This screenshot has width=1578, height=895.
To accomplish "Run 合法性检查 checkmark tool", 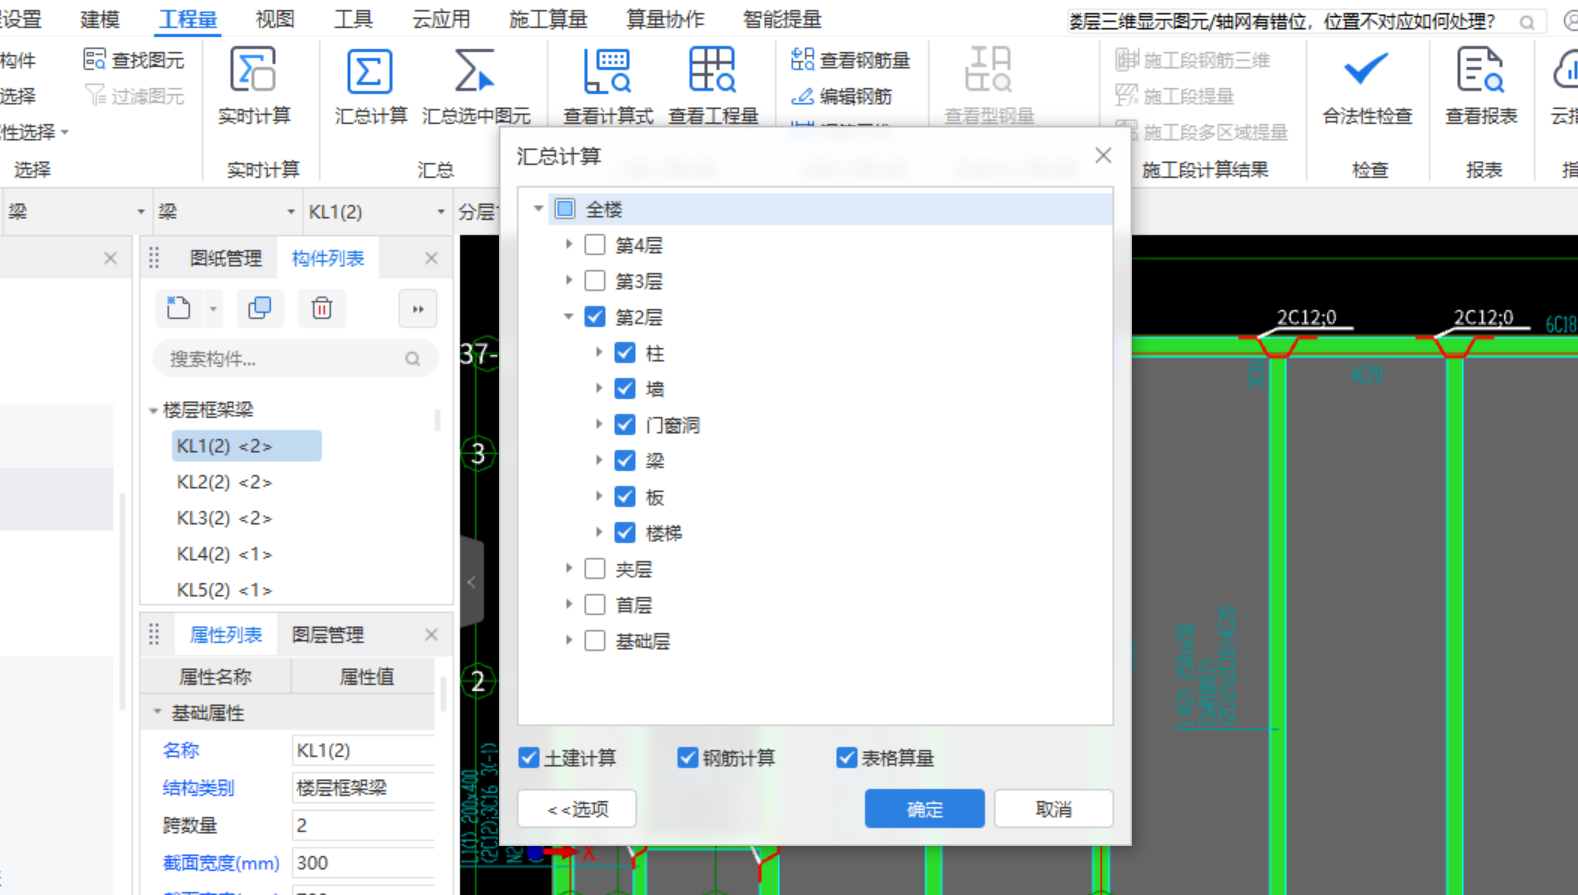I will [1365, 70].
